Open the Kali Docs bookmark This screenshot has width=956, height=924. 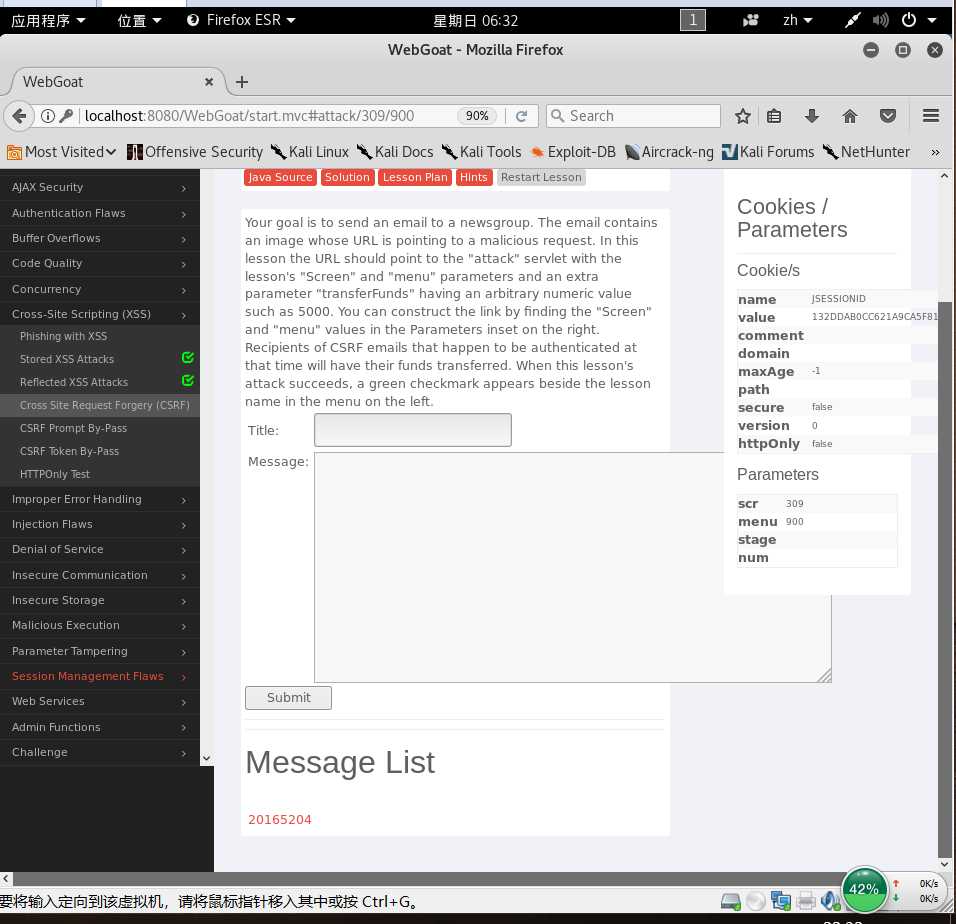pyautogui.click(x=395, y=152)
